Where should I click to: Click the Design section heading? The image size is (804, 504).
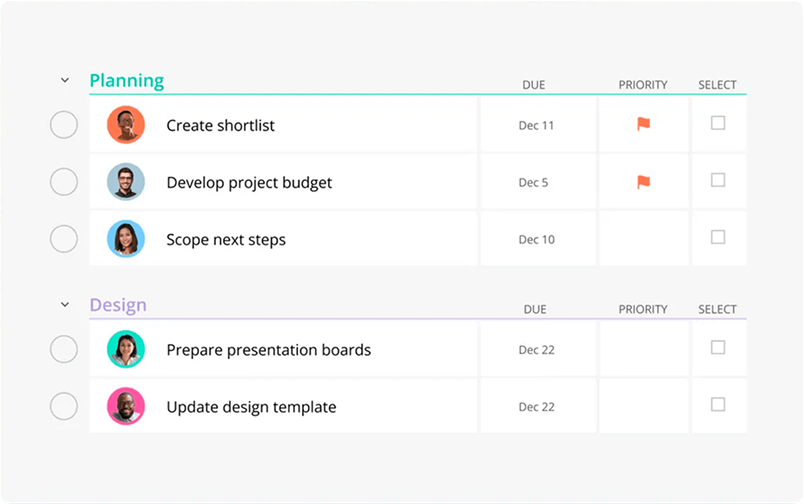[118, 305]
